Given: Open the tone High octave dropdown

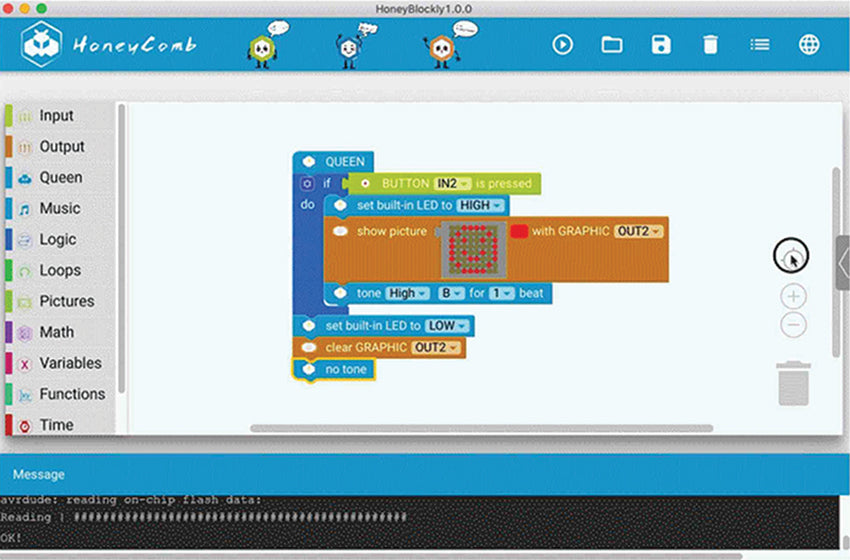Looking at the screenshot, I should (407, 293).
